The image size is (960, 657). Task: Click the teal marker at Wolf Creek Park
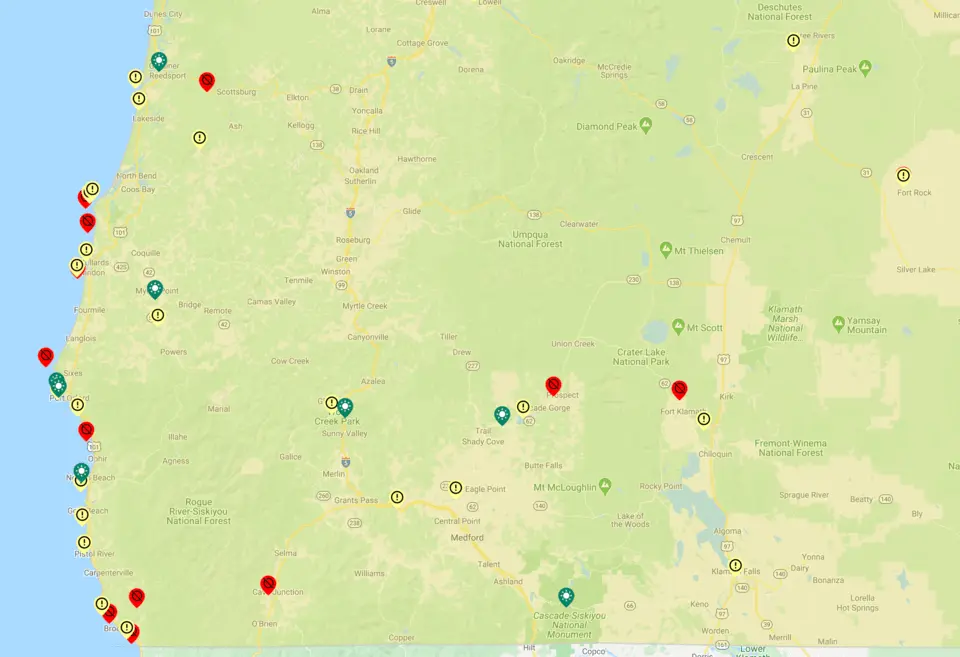[x=345, y=407]
